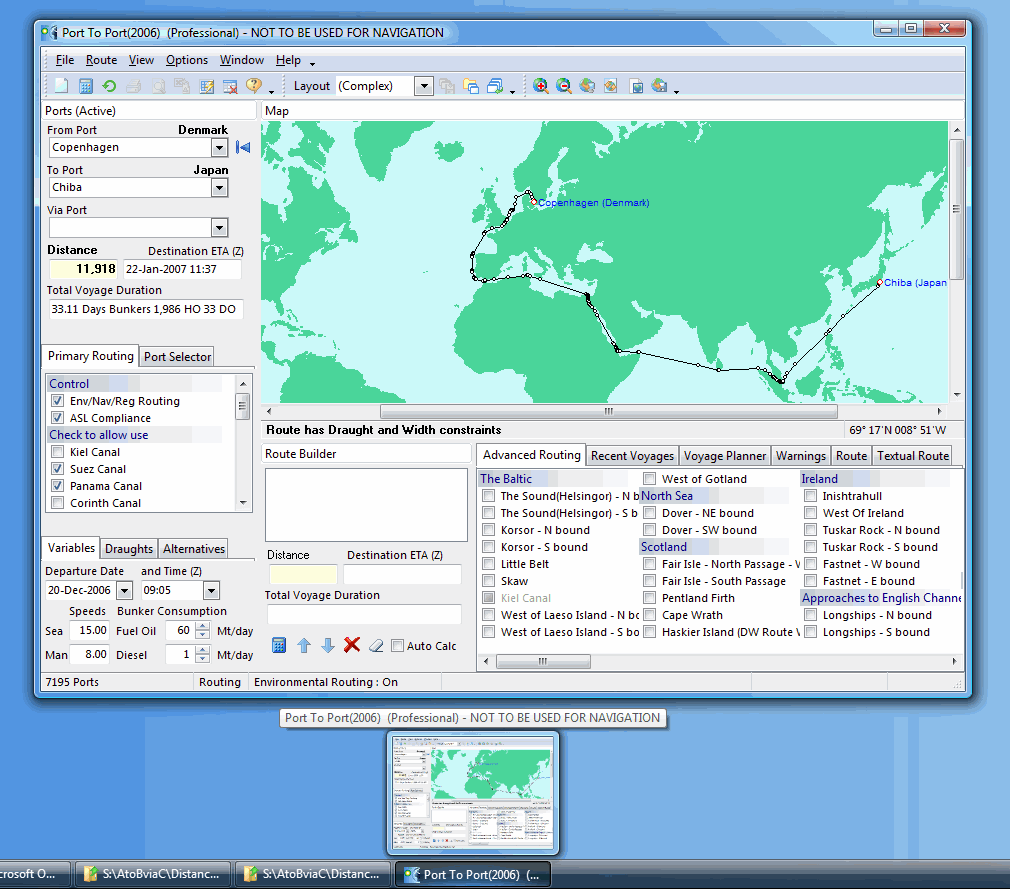
Task: Click the greyed export icon before the notepad icon
Action: click(182, 86)
